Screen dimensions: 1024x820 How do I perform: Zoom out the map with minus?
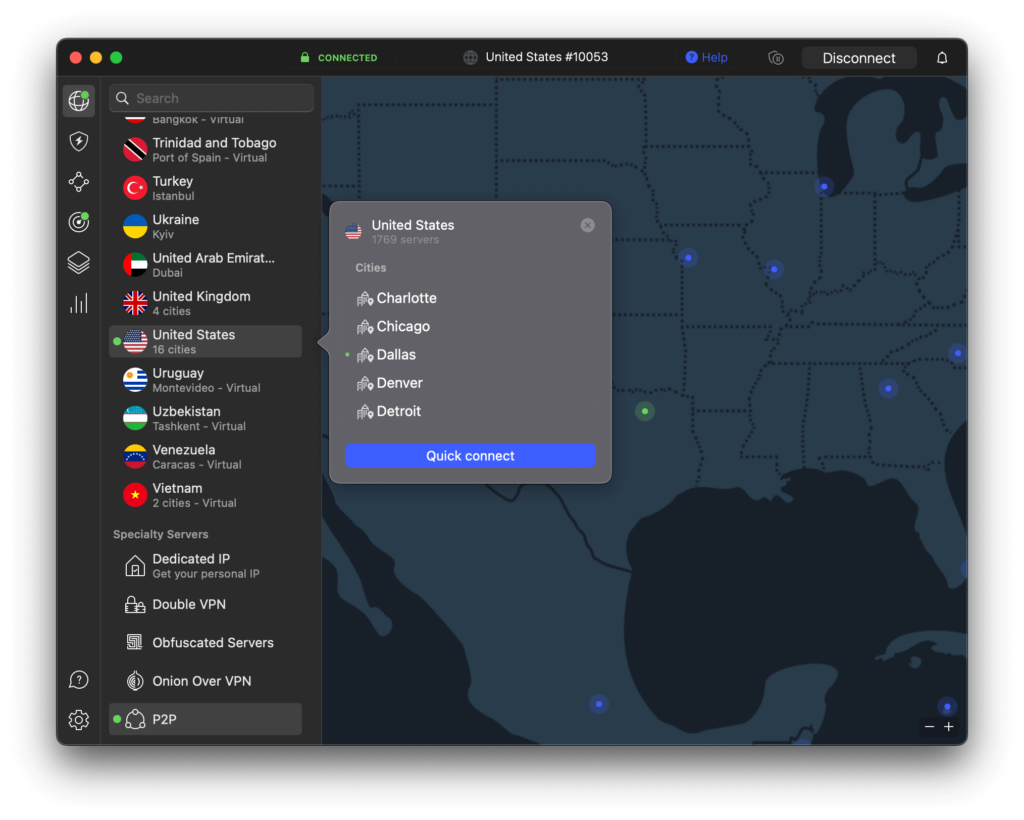click(929, 726)
